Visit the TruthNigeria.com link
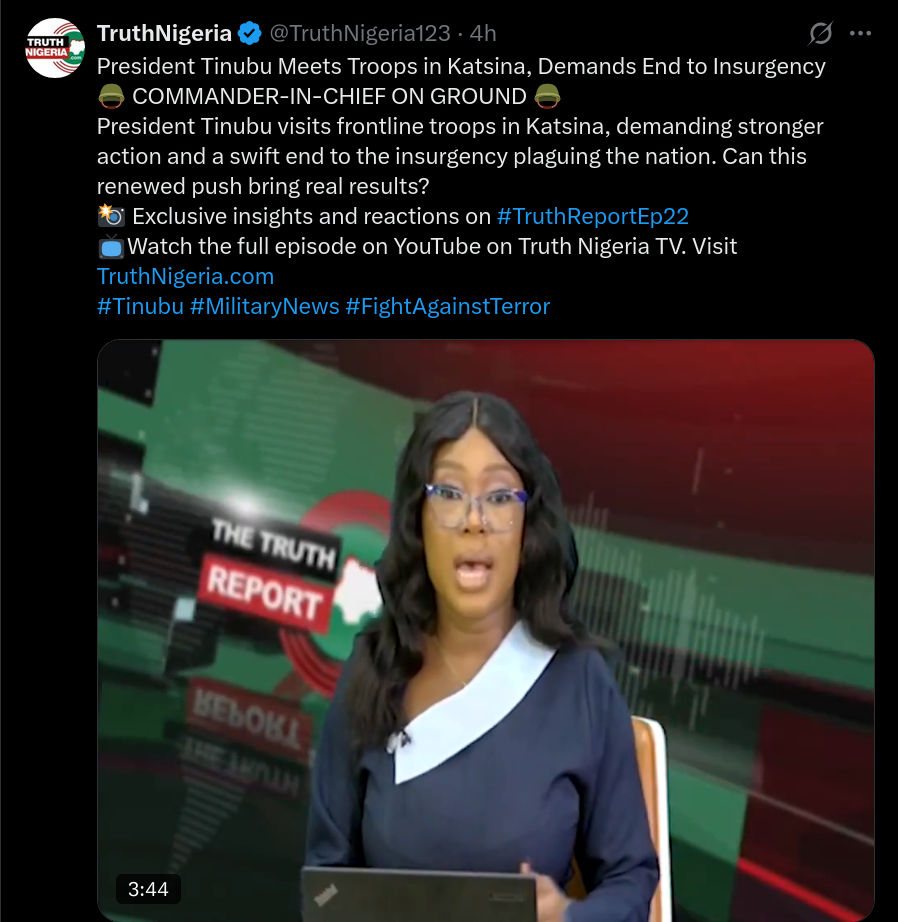This screenshot has height=922, width=898. (185, 276)
